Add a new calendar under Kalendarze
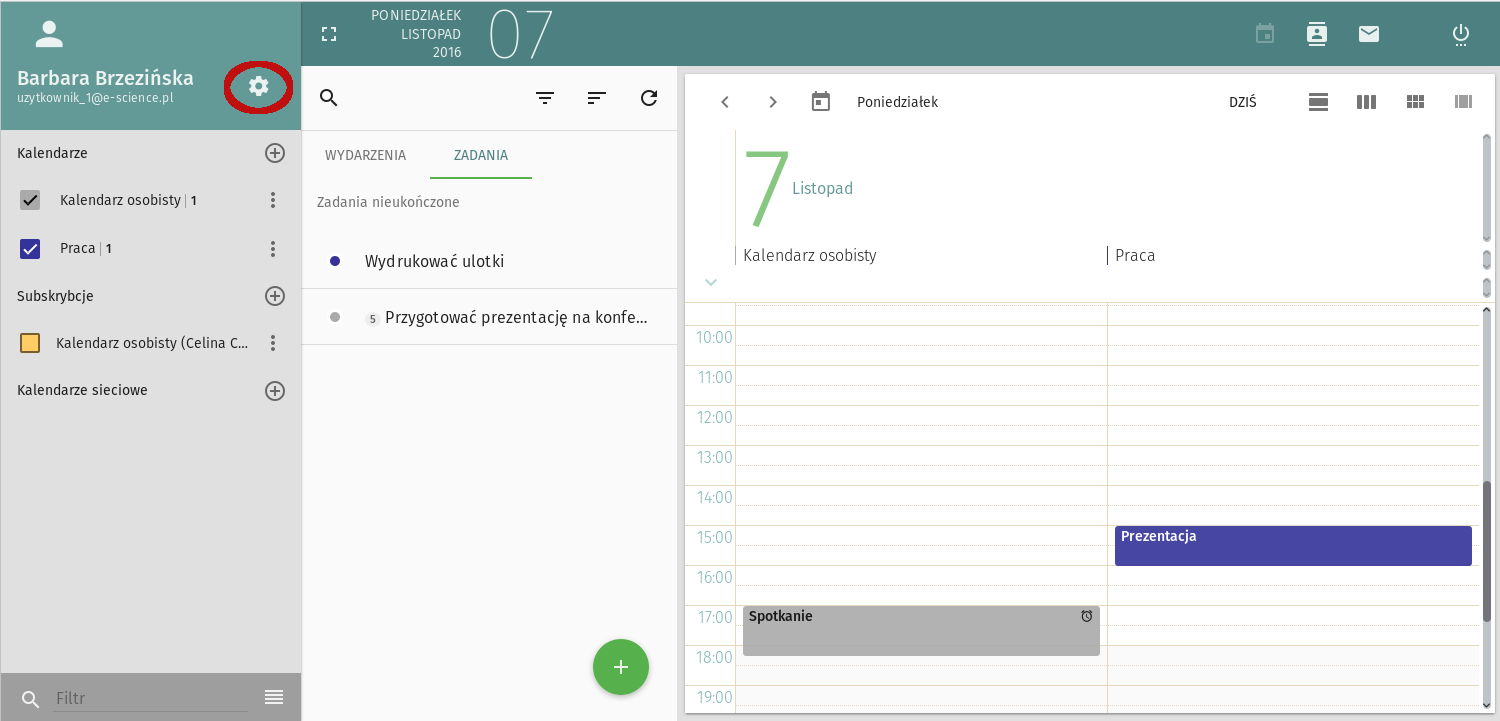 pyautogui.click(x=275, y=153)
